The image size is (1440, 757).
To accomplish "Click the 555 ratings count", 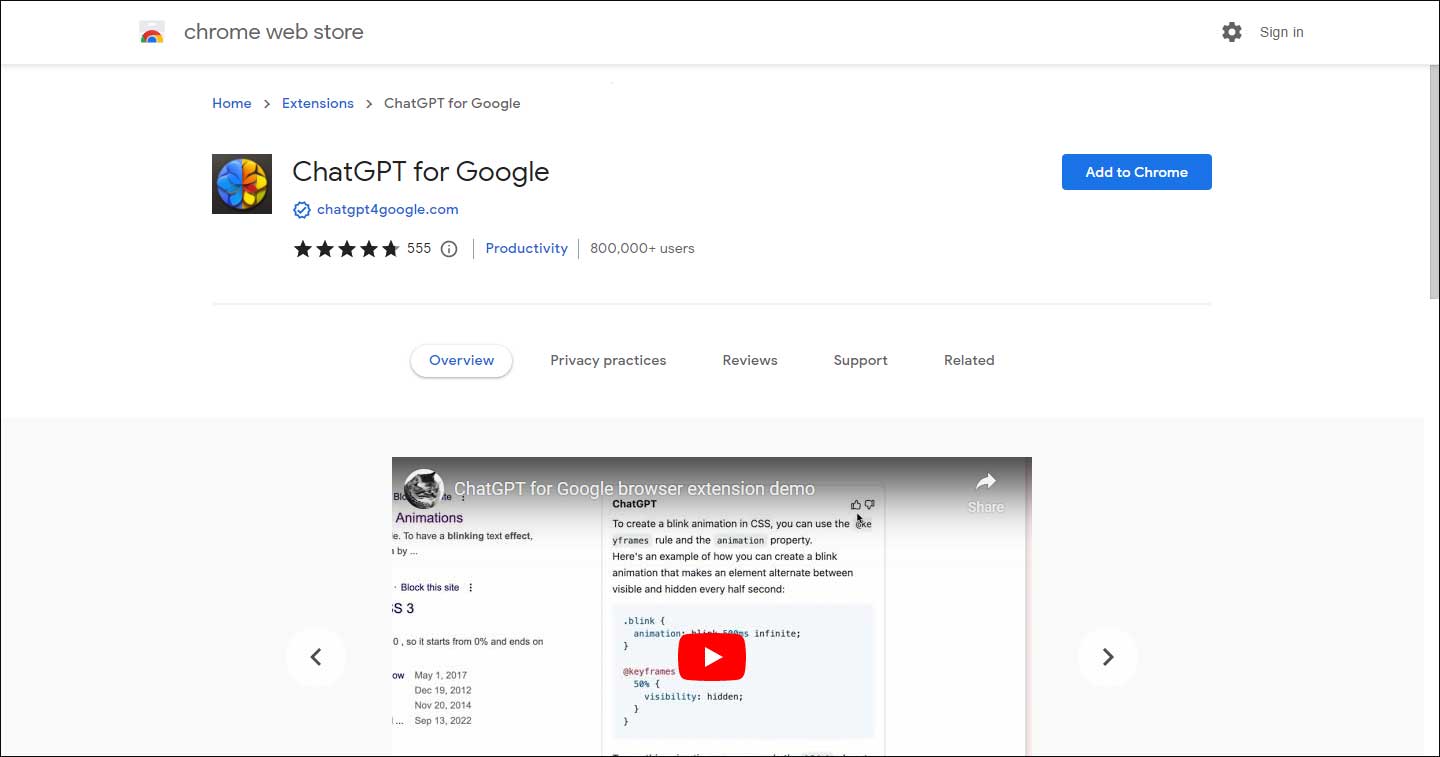I will point(419,248).
